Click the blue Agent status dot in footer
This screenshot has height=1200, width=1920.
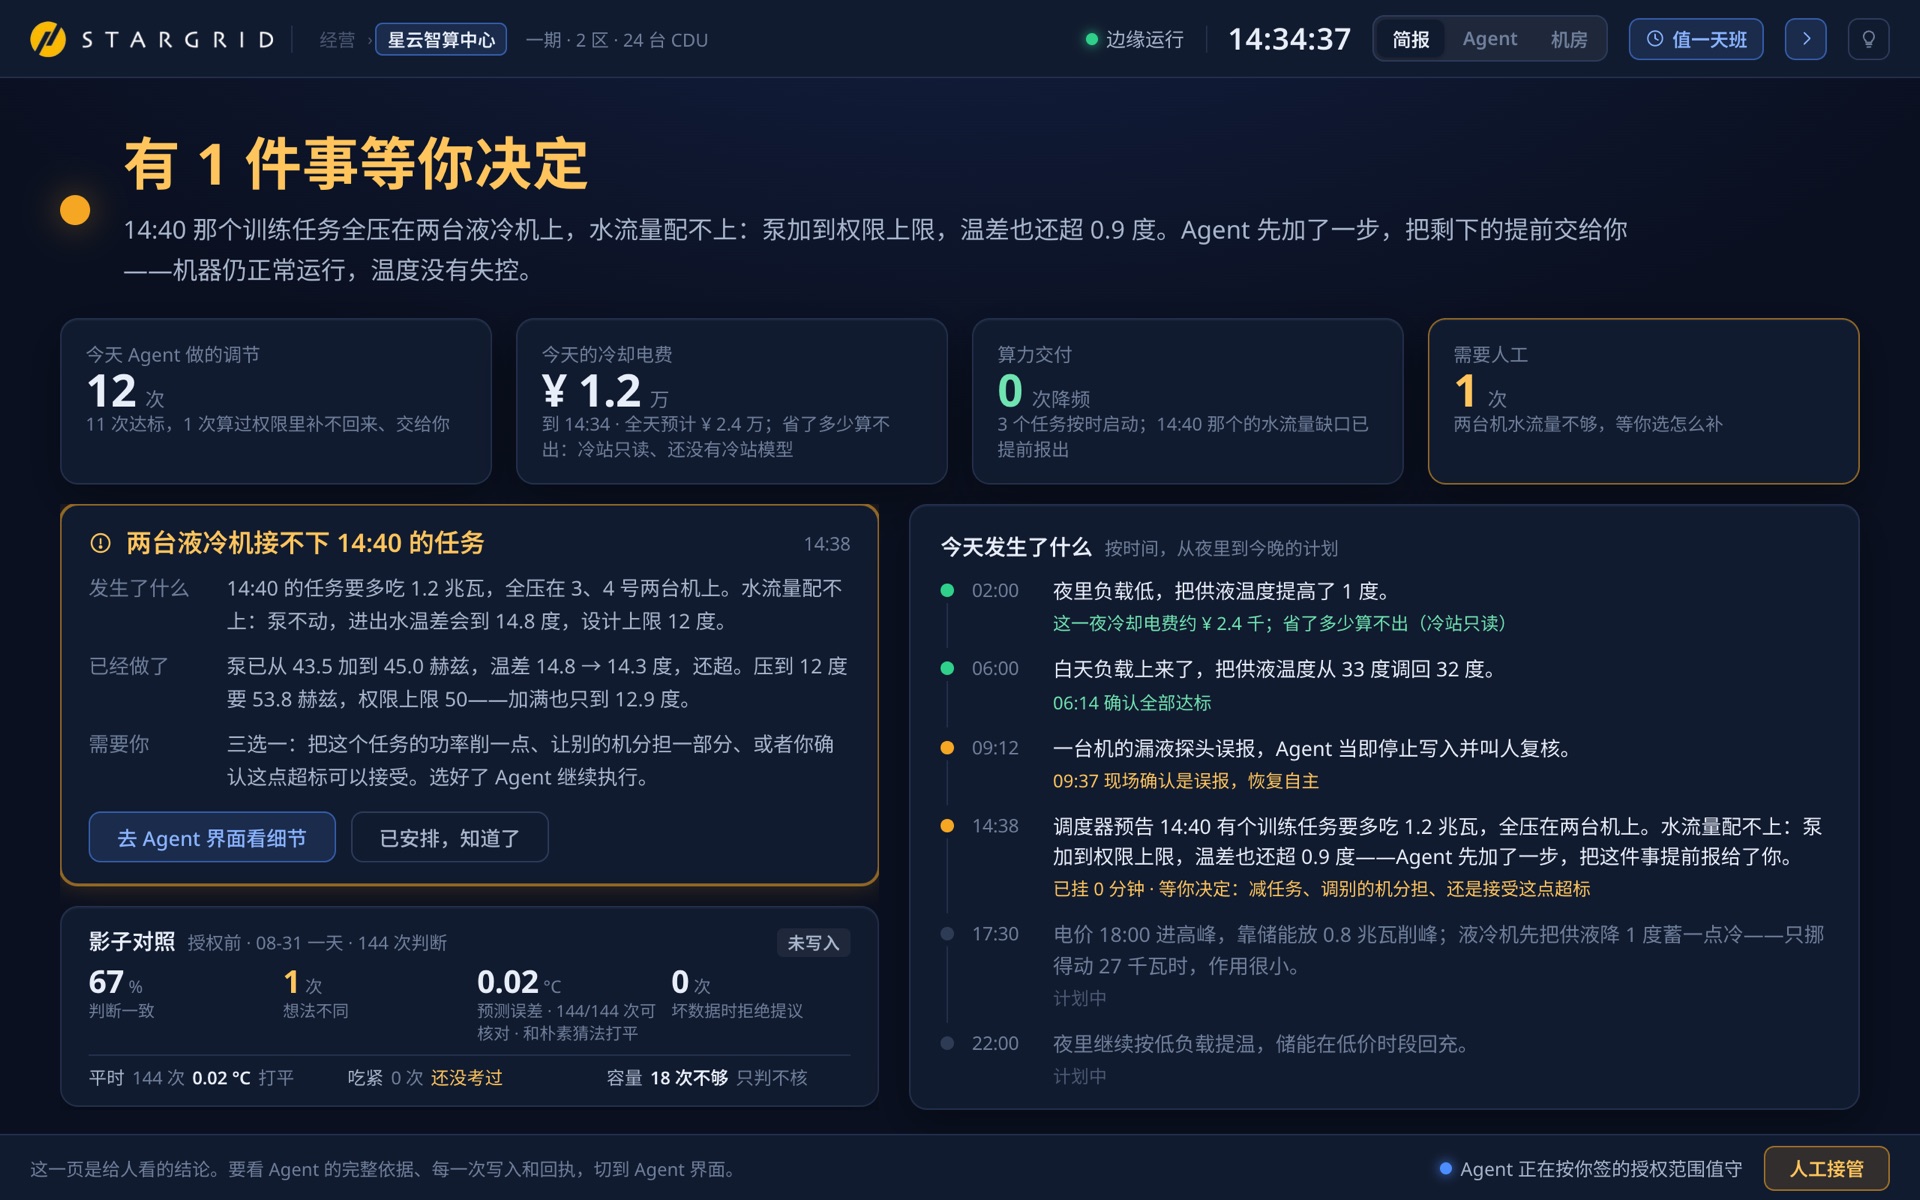pyautogui.click(x=1445, y=1168)
